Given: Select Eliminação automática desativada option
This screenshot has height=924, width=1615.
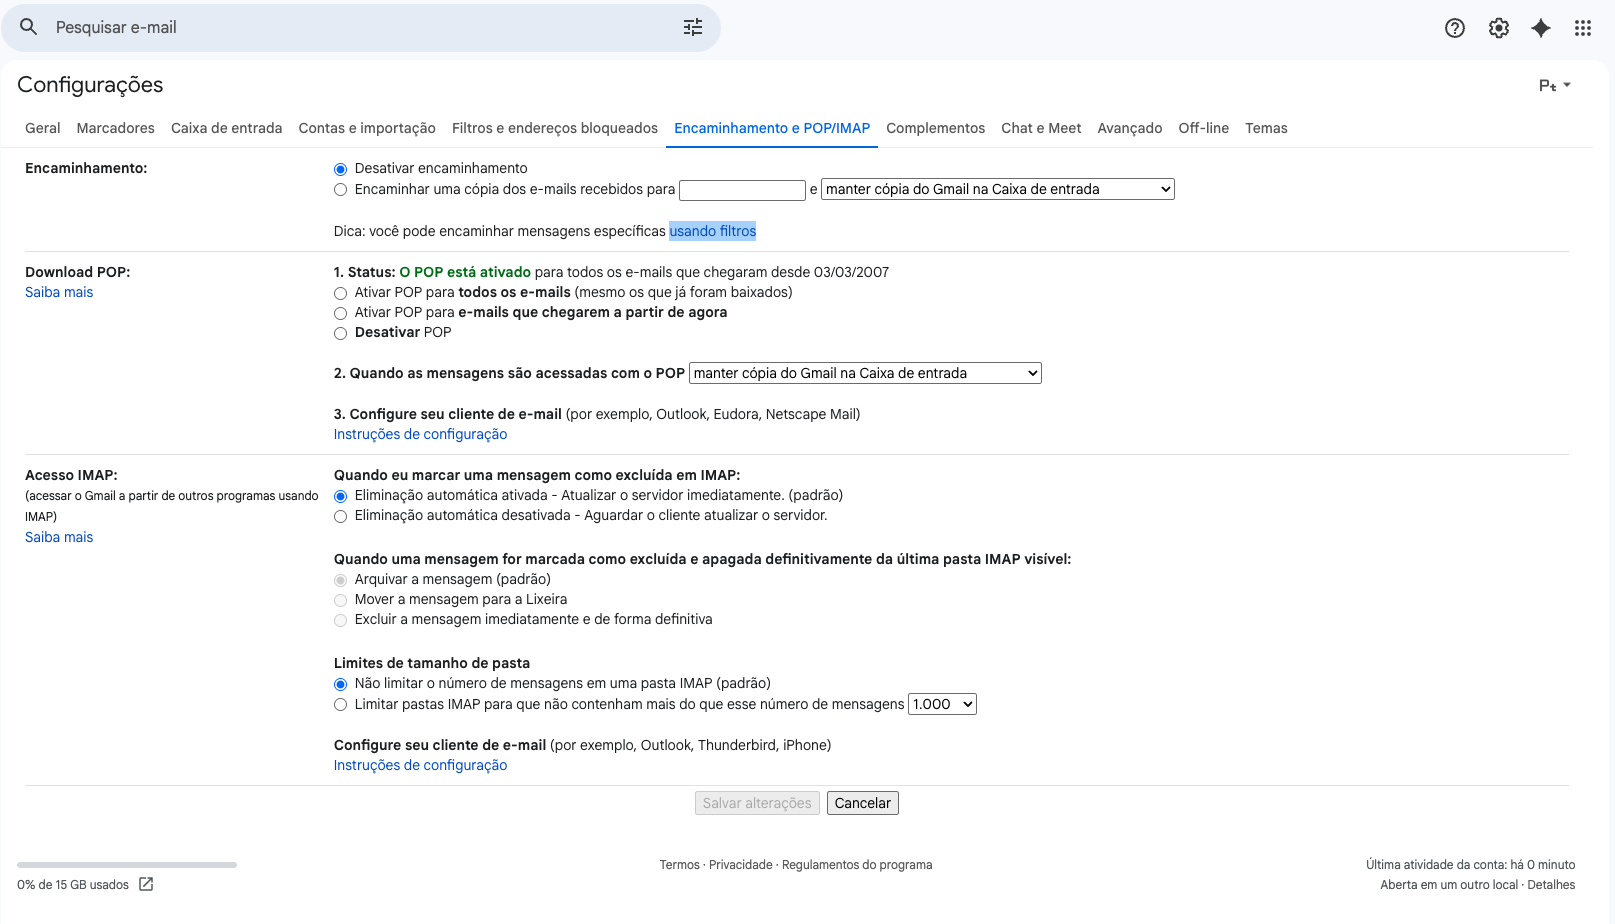Looking at the screenshot, I should pos(340,516).
